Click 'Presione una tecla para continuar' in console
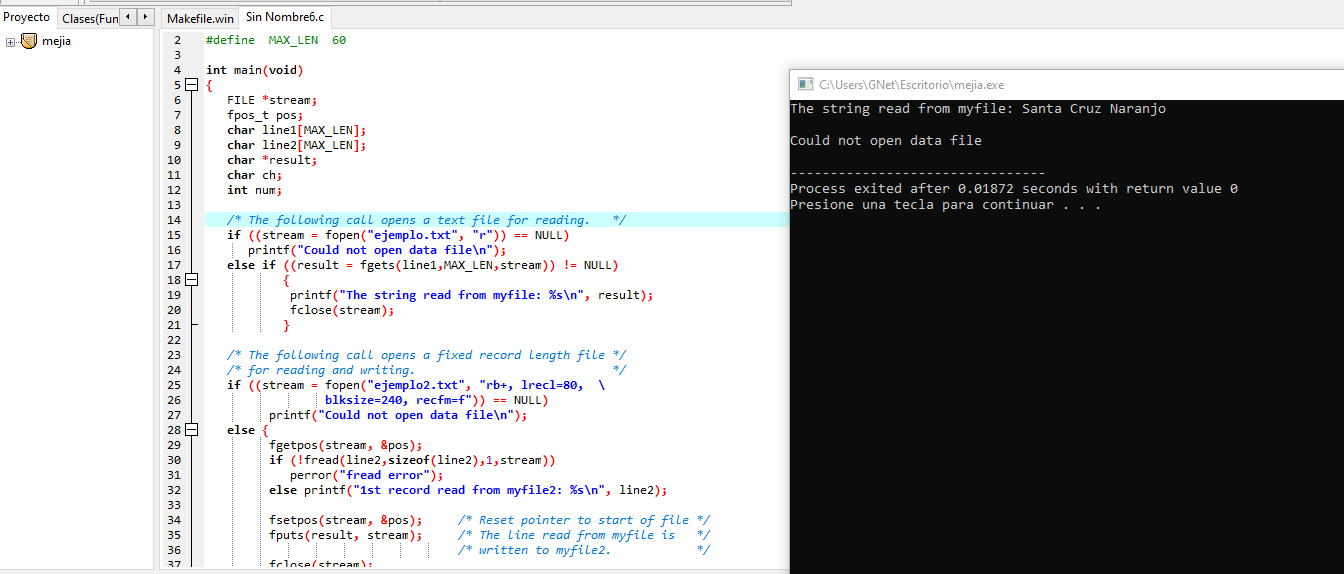This screenshot has width=1344, height=574. click(946, 205)
